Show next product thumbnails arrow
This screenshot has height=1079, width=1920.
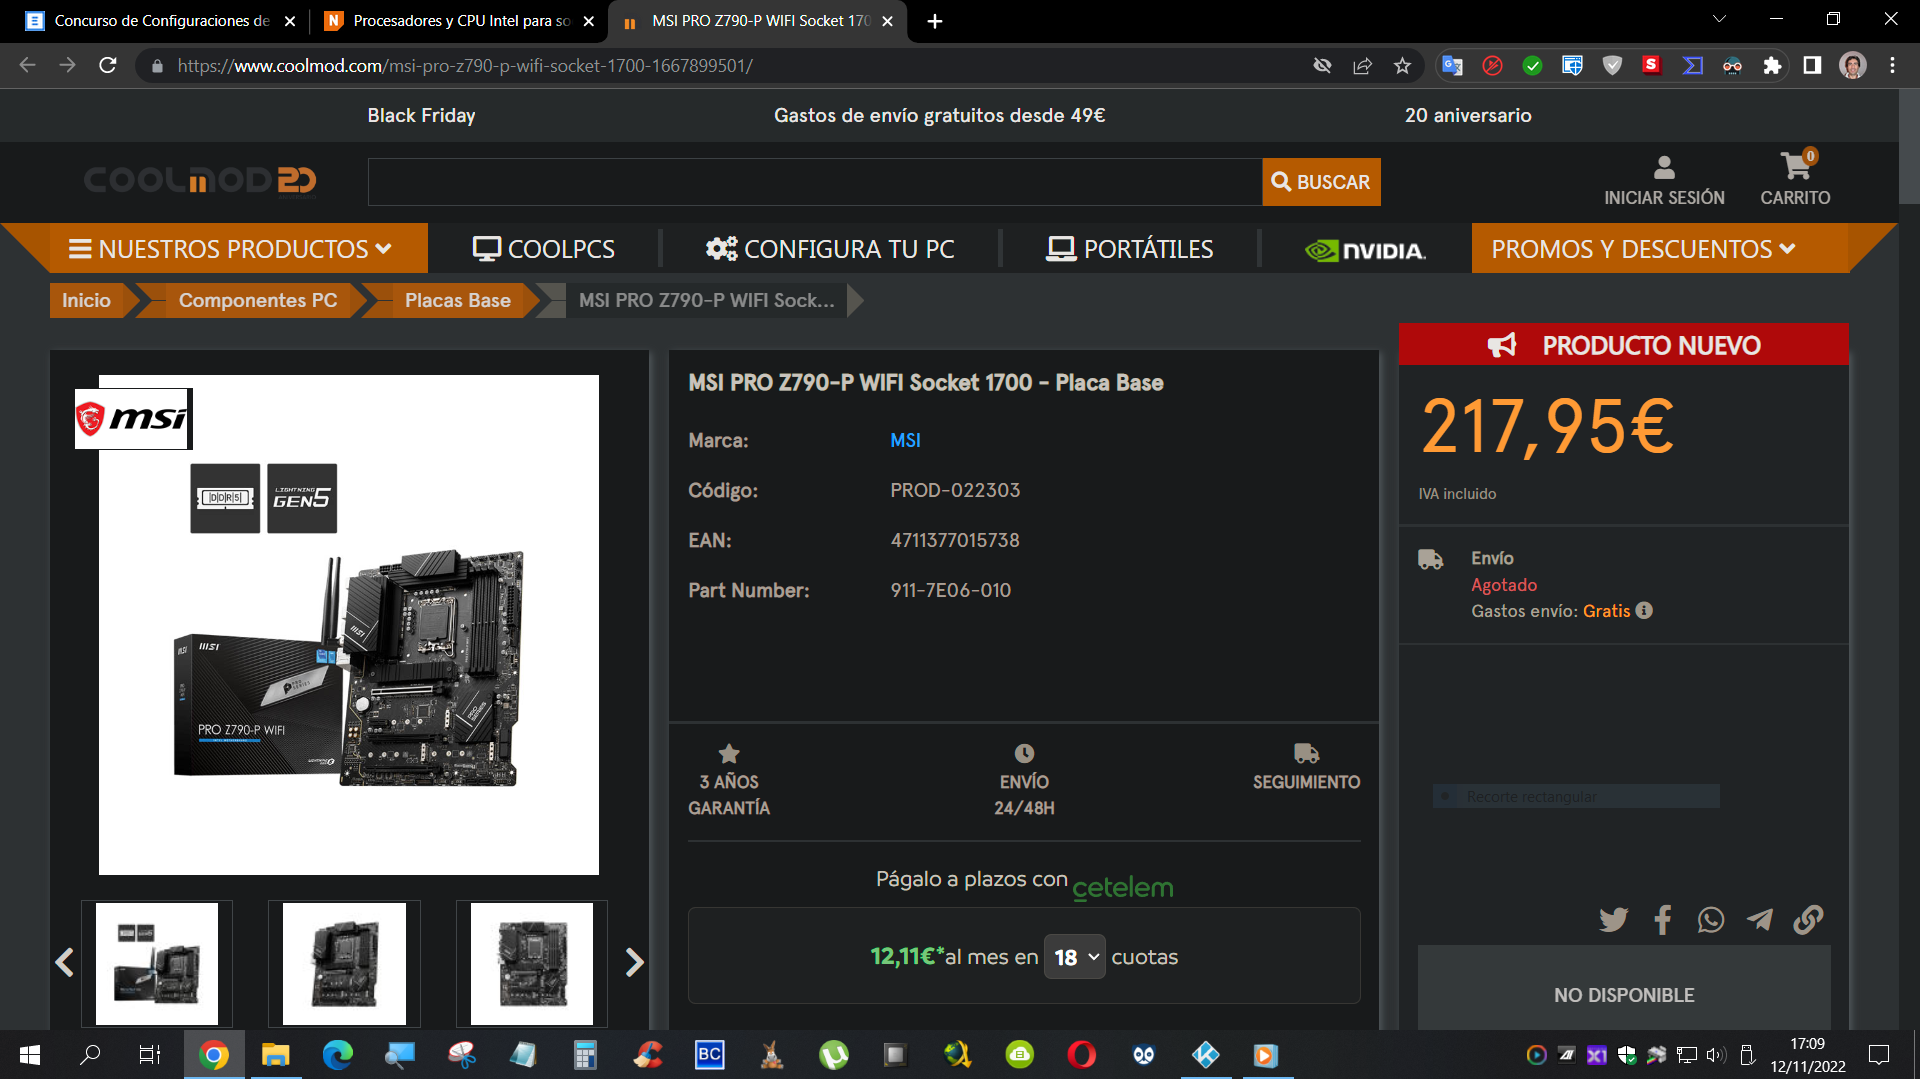(x=634, y=962)
